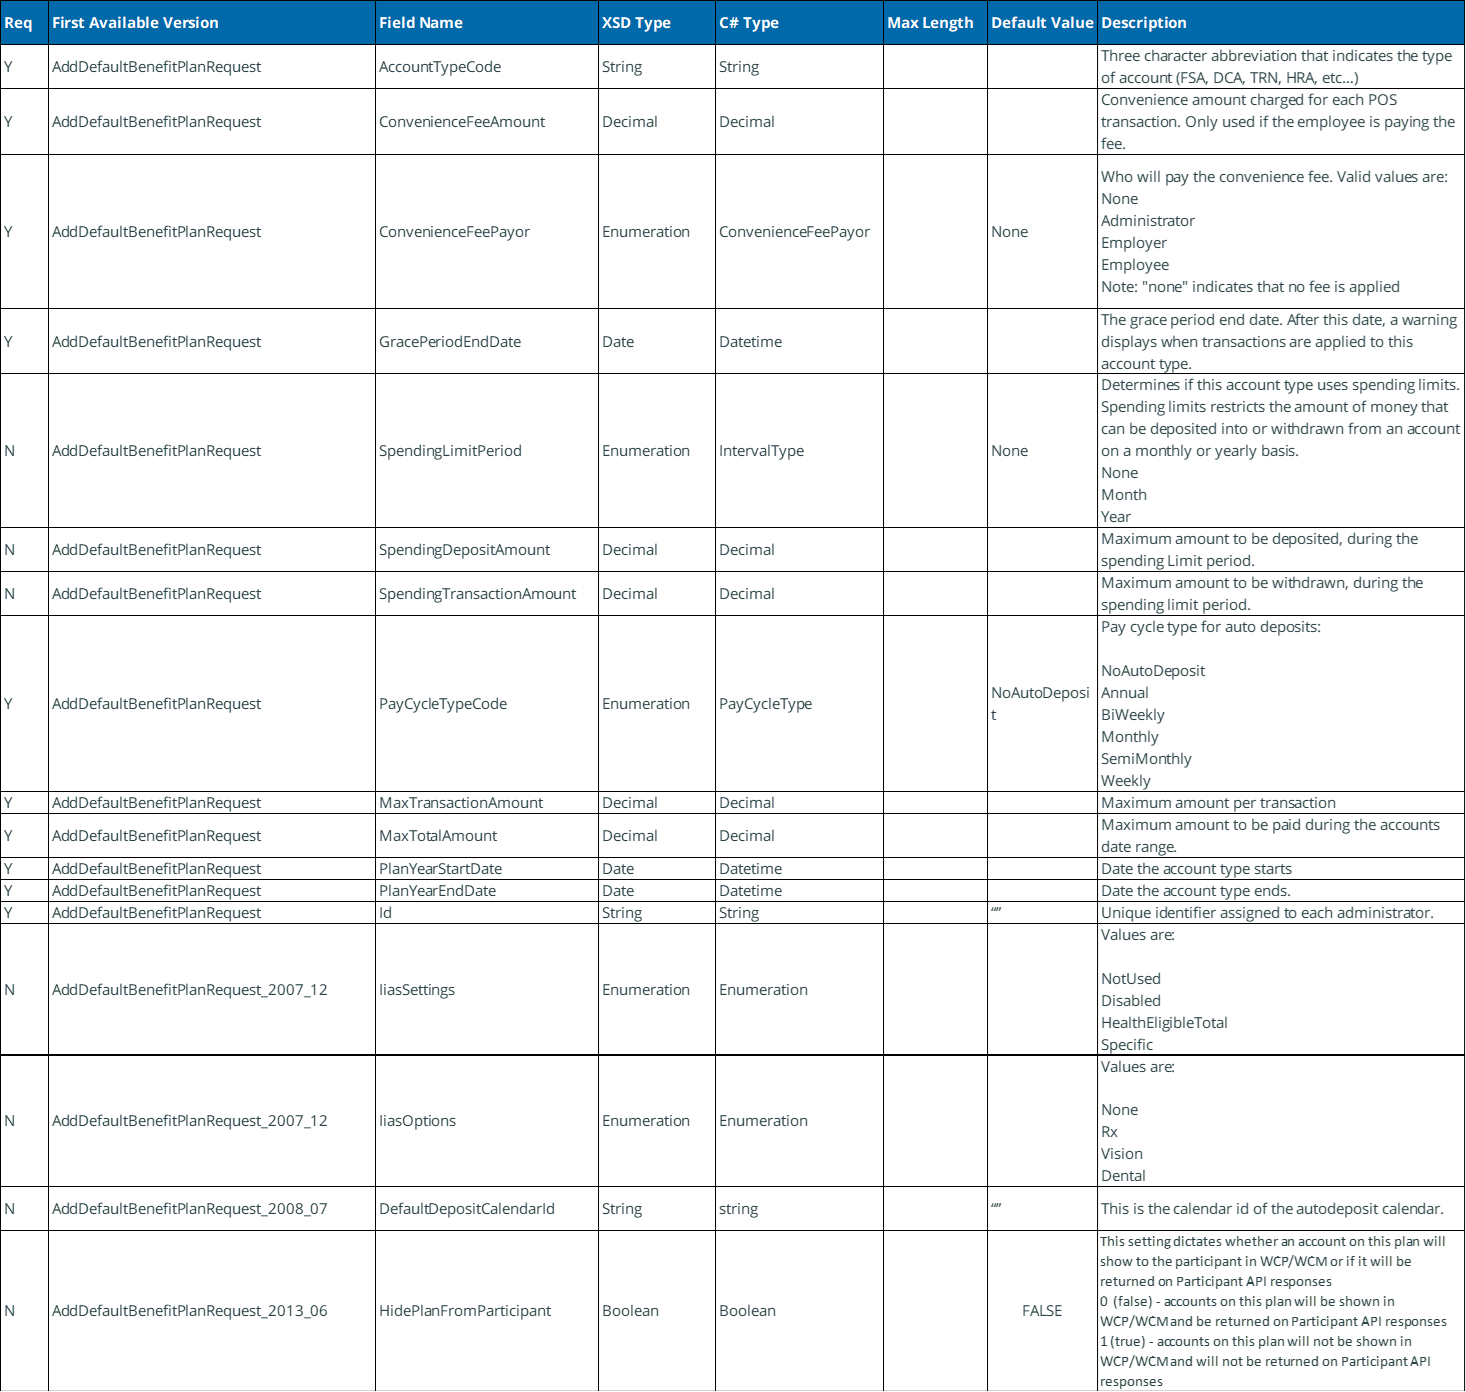Click the 'Maximum amount per transaction' description
This screenshot has width=1466, height=1392.
point(1281,803)
